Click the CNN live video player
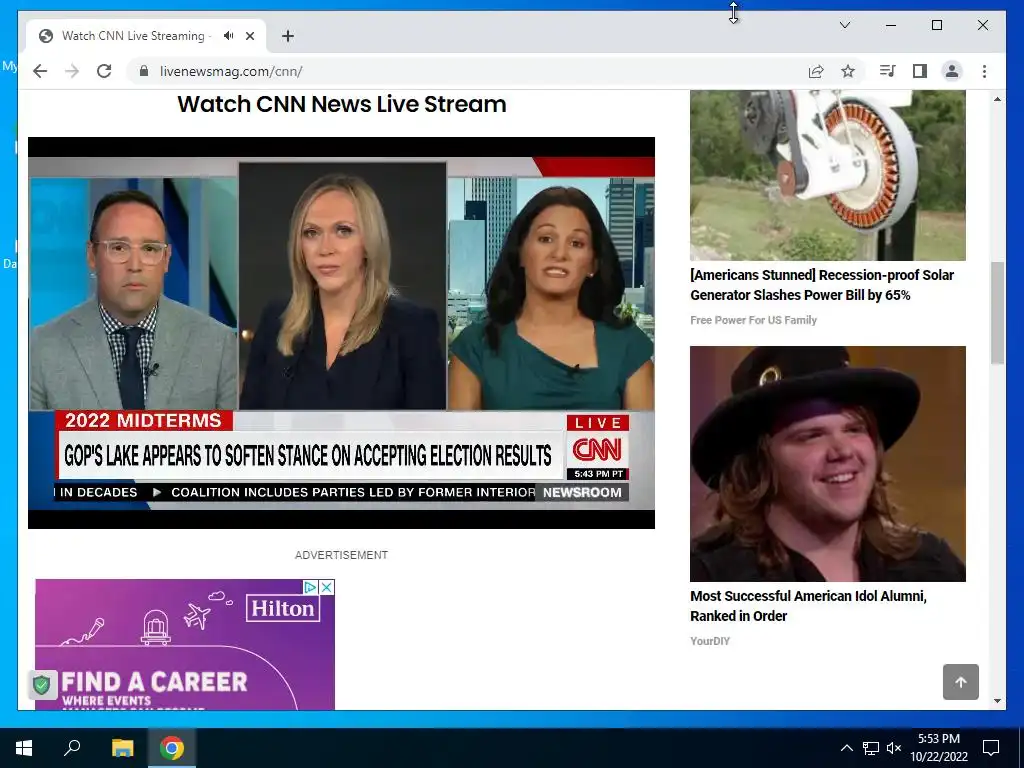The image size is (1024, 768). coord(342,332)
